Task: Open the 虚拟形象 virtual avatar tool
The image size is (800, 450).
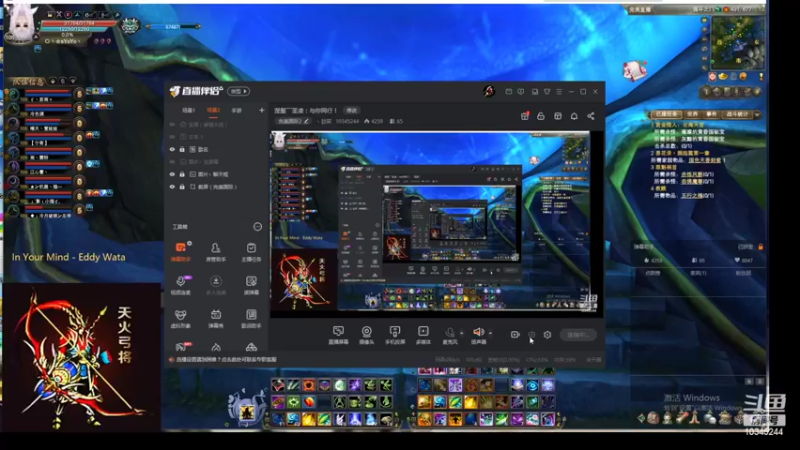Action: [x=181, y=318]
